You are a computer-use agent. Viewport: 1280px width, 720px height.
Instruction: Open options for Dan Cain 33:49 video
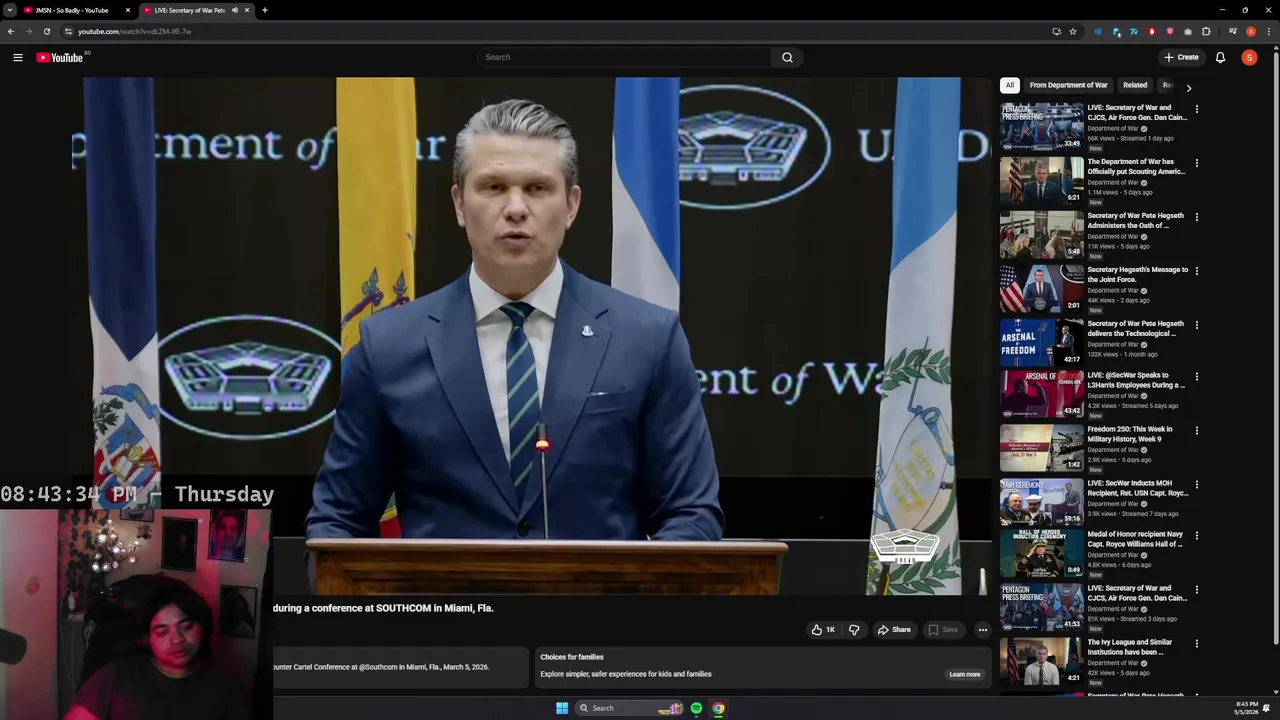click(x=1196, y=109)
